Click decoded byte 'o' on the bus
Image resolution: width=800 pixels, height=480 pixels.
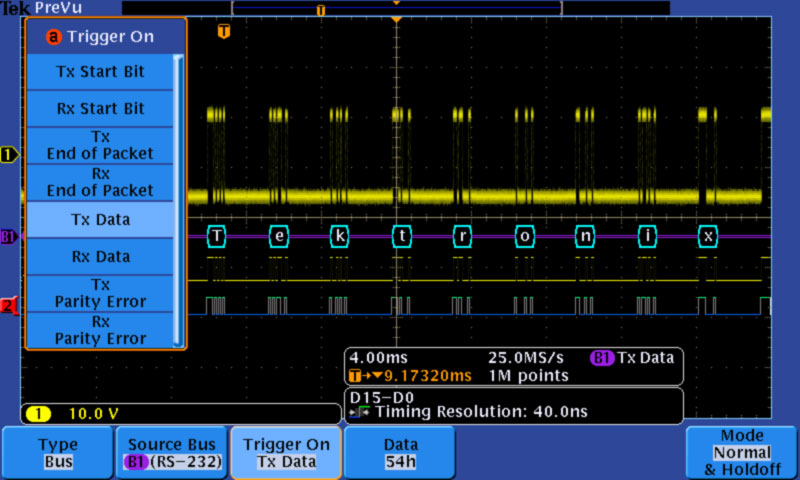click(x=524, y=236)
